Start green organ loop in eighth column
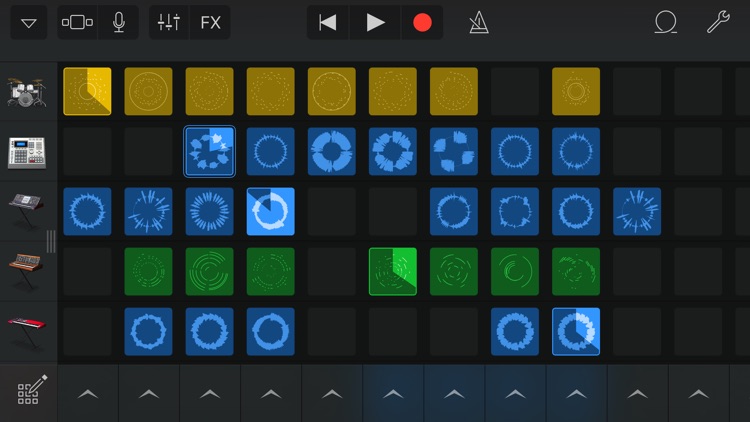The width and height of the screenshot is (750, 422). click(x=515, y=271)
